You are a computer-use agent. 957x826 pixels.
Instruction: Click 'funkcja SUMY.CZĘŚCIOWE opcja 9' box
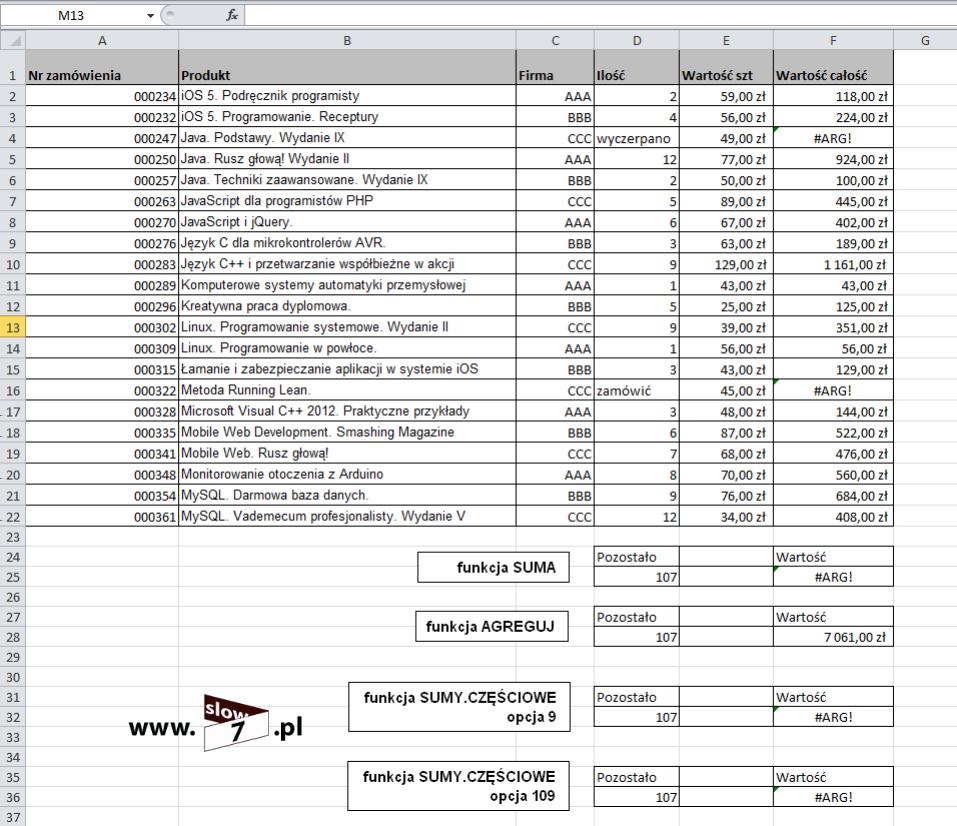[x=459, y=707]
